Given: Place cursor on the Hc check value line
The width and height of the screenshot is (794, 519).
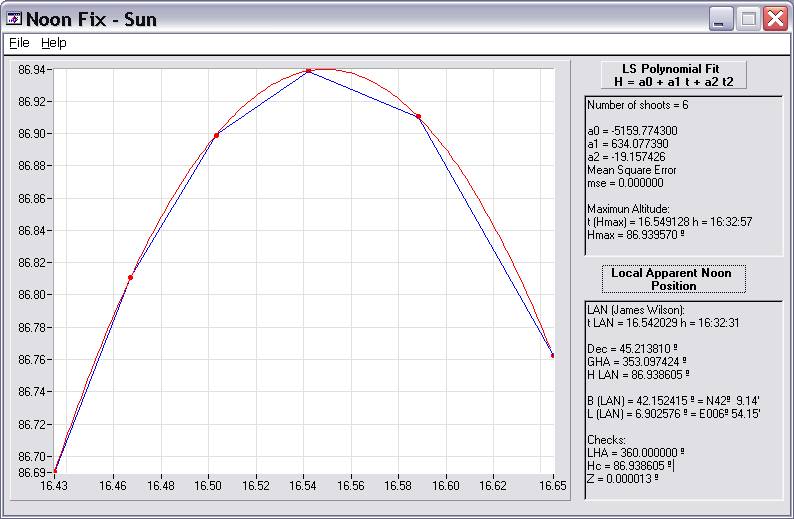Looking at the screenshot, I should (x=630, y=465).
